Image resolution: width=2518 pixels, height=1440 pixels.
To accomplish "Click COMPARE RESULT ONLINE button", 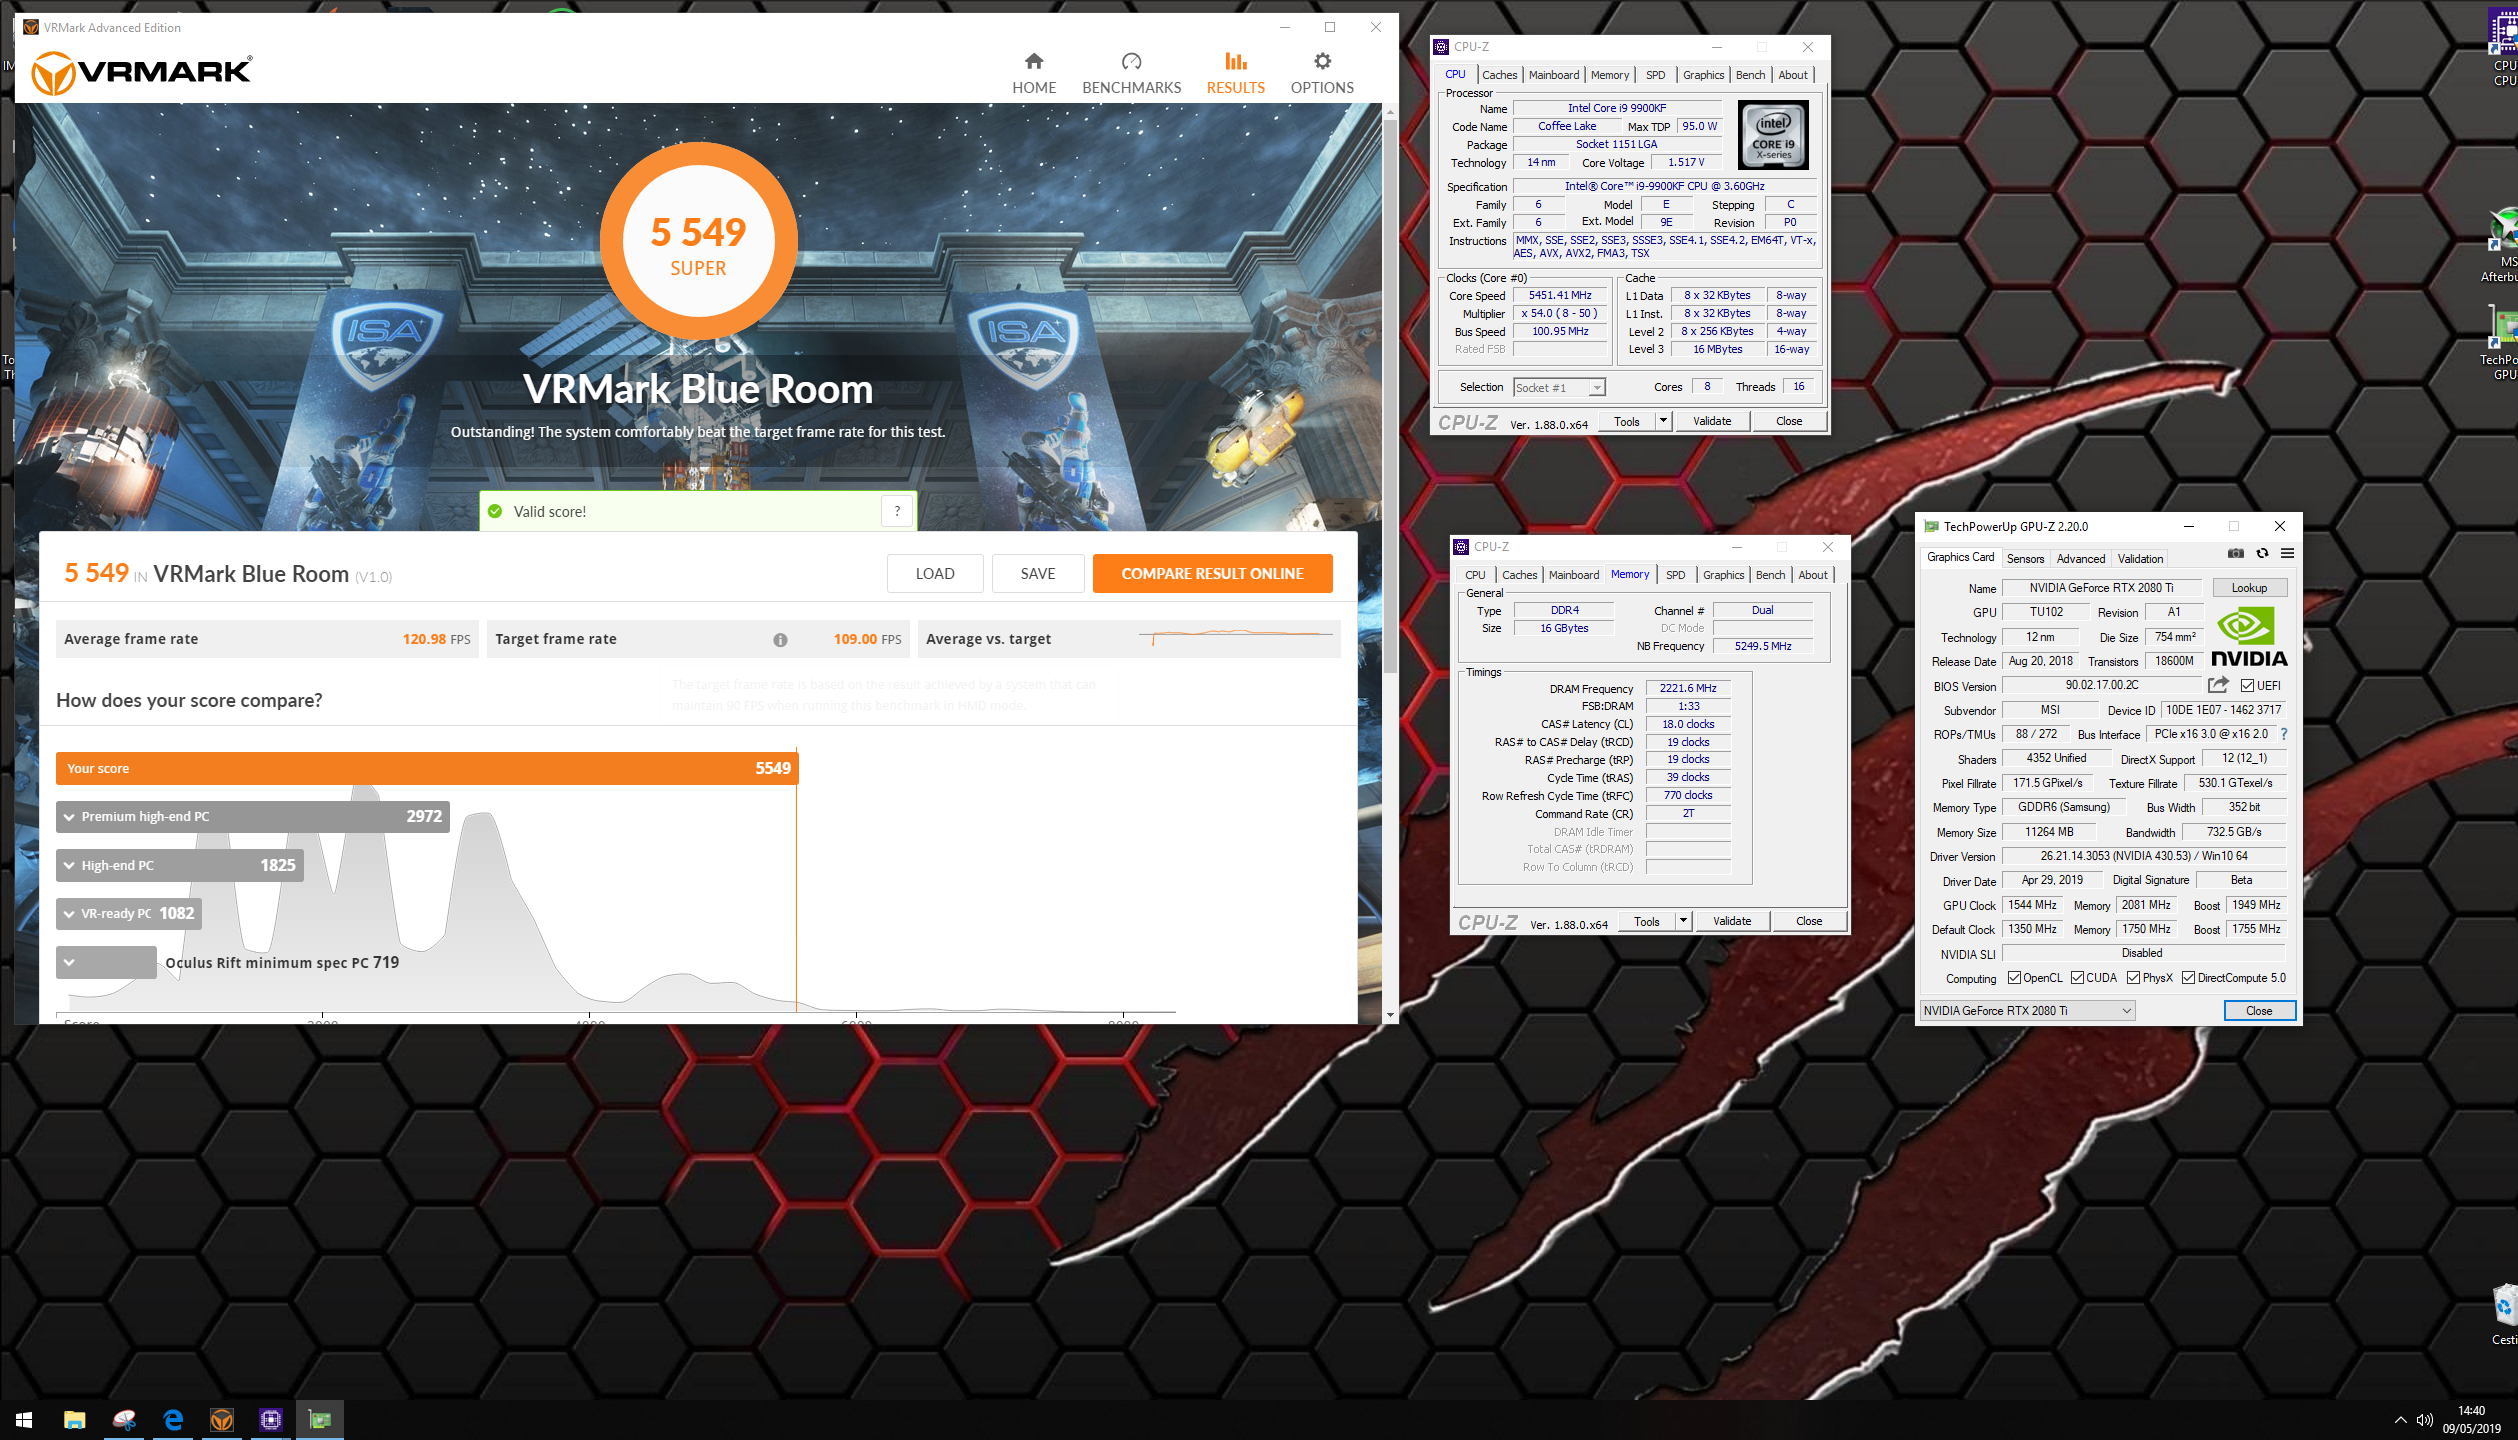I will [1212, 574].
